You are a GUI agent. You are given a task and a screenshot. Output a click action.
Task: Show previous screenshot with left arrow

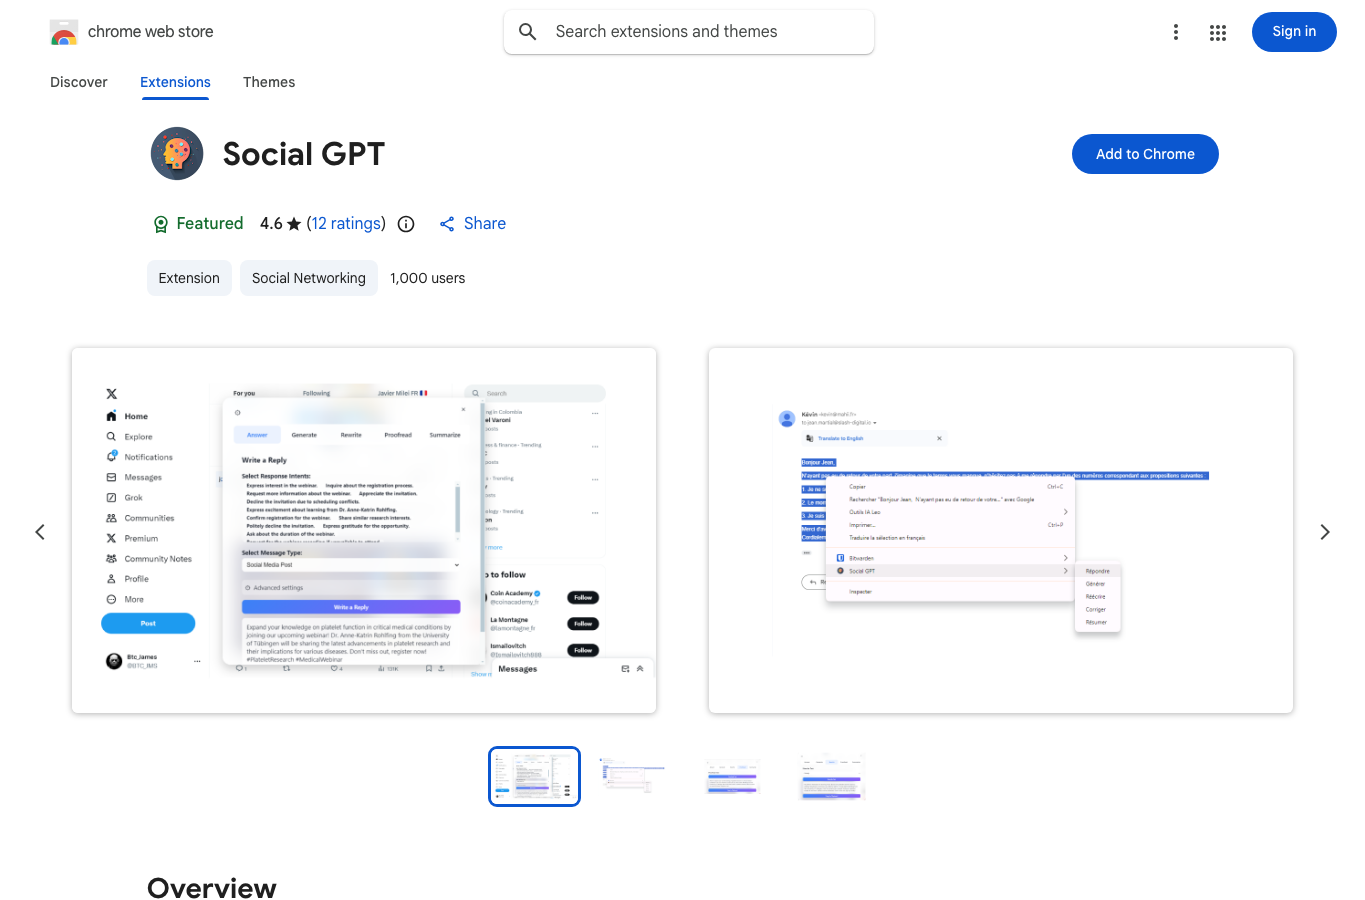point(40,532)
